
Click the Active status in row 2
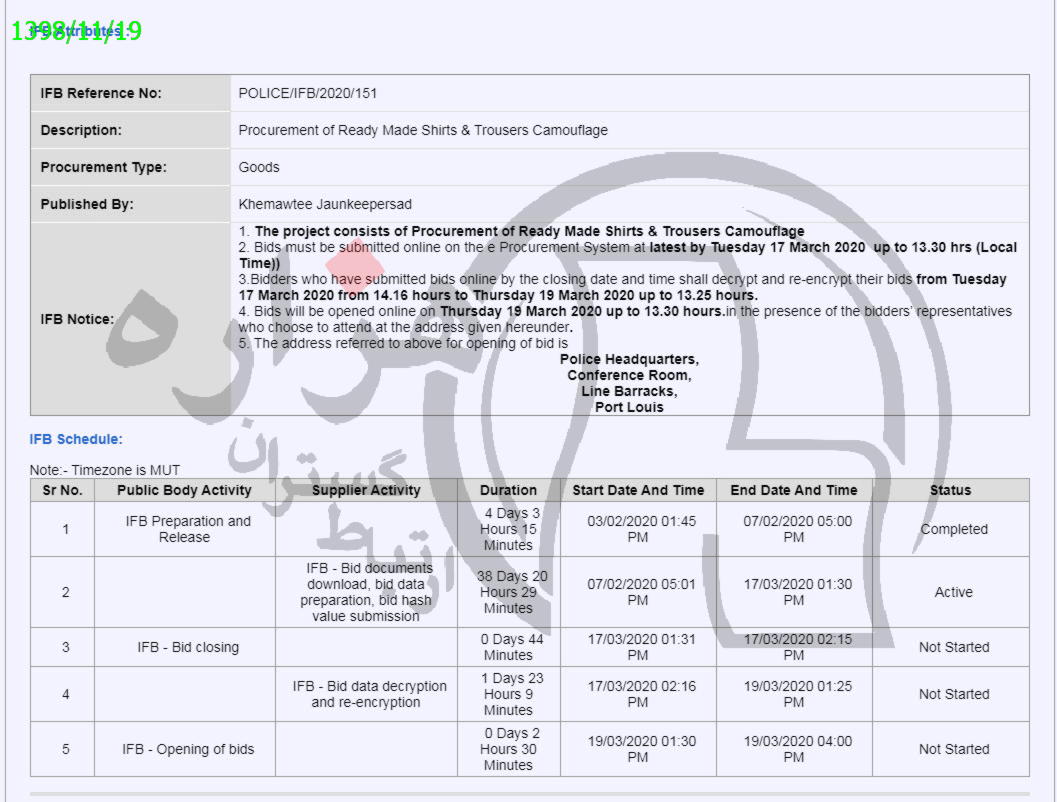click(953, 592)
